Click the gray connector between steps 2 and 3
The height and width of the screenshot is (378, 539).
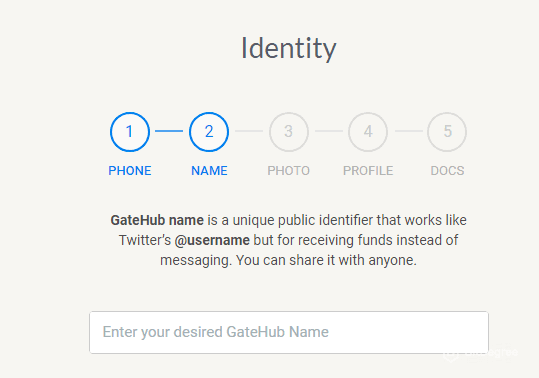tap(249, 131)
